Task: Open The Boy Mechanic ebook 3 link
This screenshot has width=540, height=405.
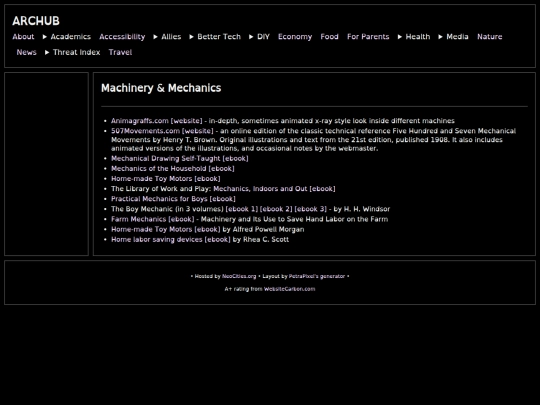Action: 310,209
